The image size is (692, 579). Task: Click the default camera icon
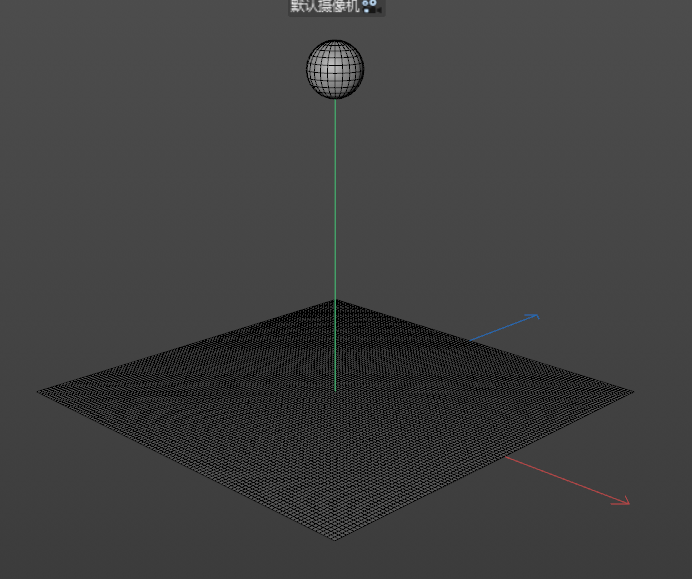(371, 6)
